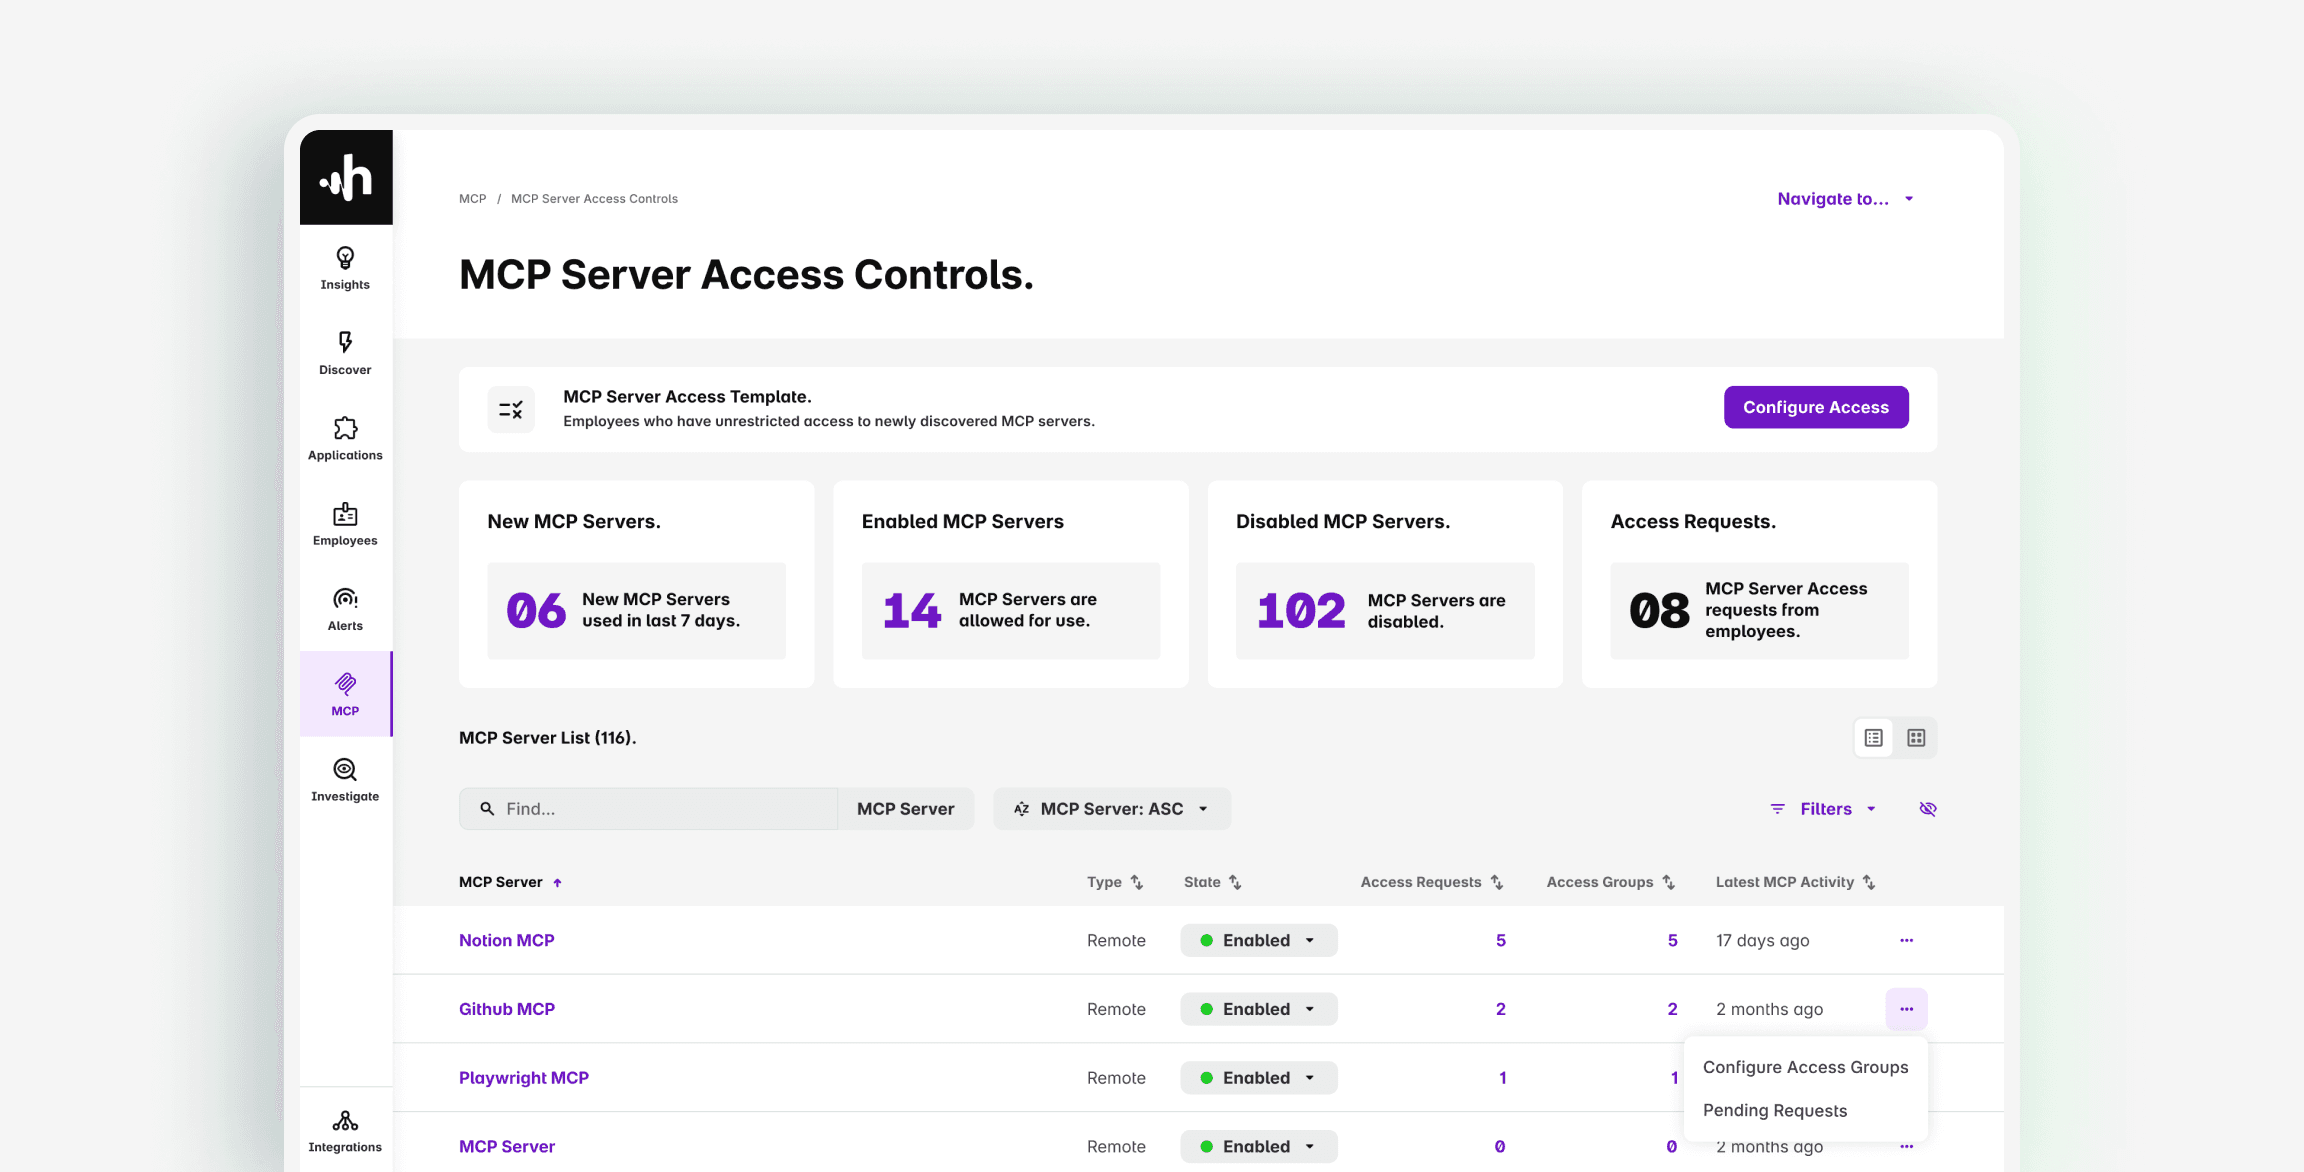Image resolution: width=2304 pixels, height=1172 pixels.
Task: Open the Insights sidebar section
Action: pos(345,268)
